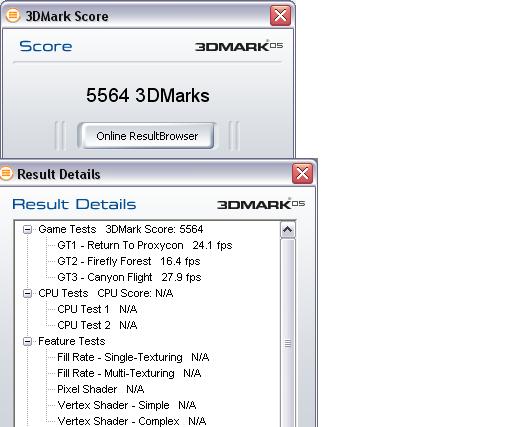Close the 3DMark Score window
The width and height of the screenshot is (512, 427).
pyautogui.click(x=280, y=15)
